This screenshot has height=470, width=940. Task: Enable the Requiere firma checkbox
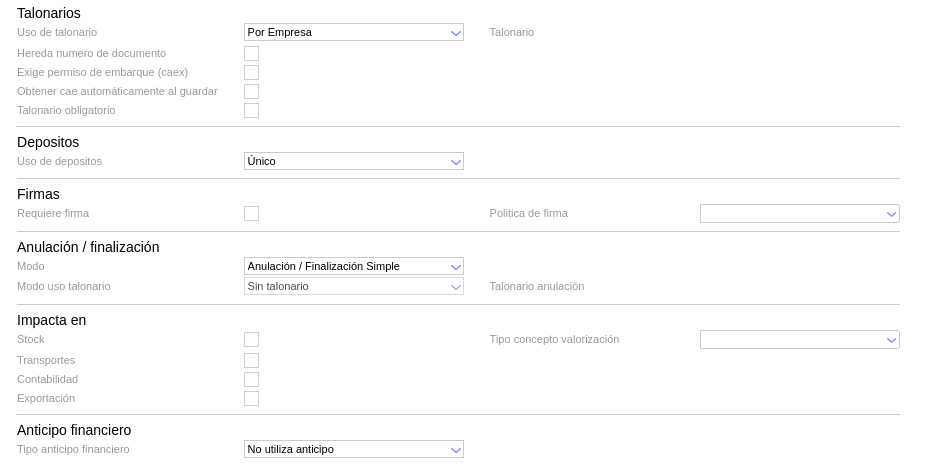251,213
